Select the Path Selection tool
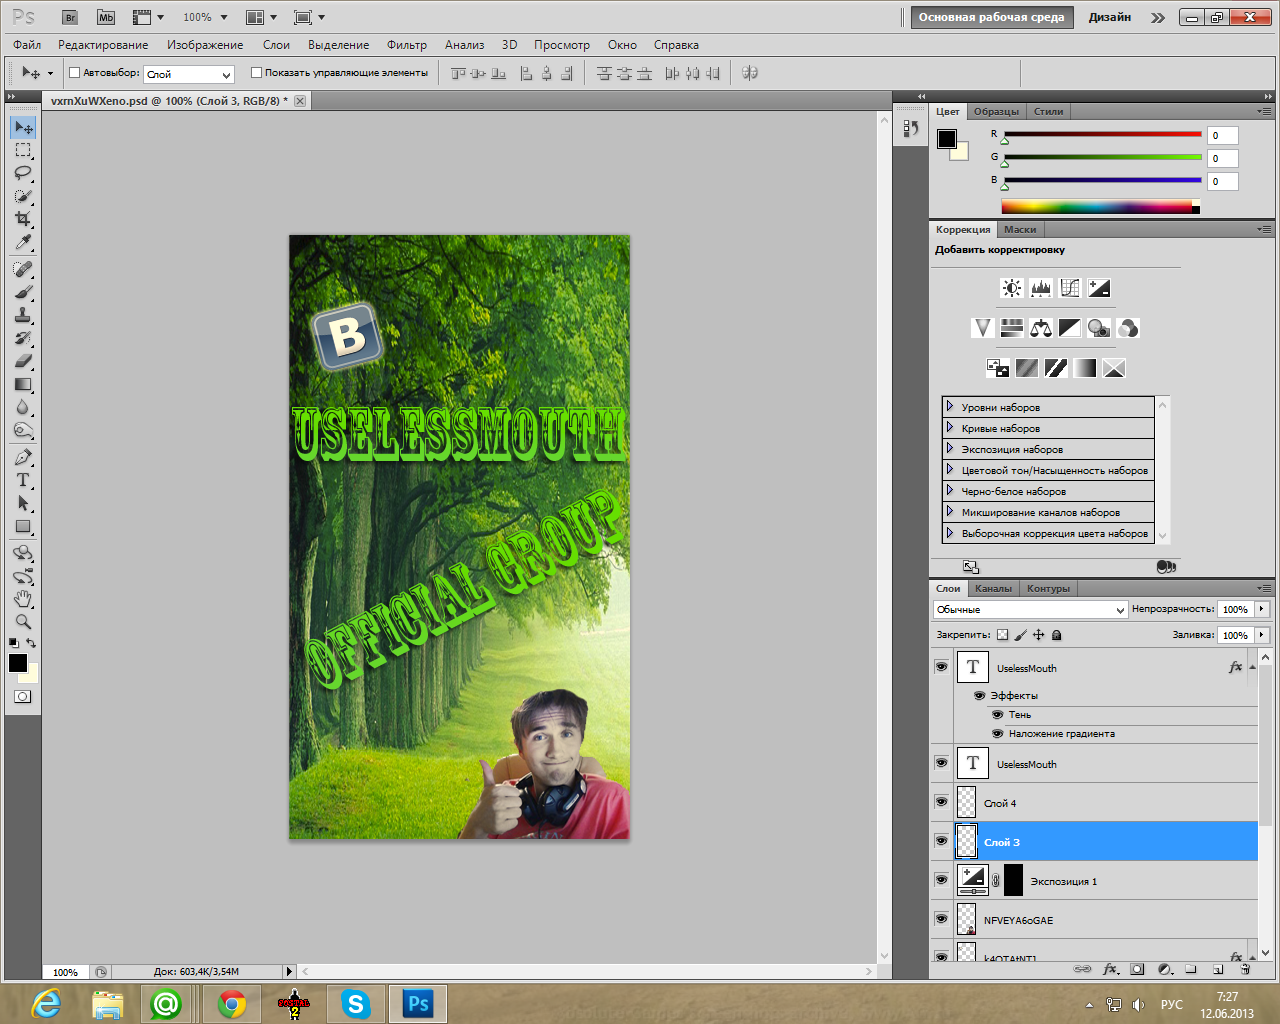 [x=23, y=504]
